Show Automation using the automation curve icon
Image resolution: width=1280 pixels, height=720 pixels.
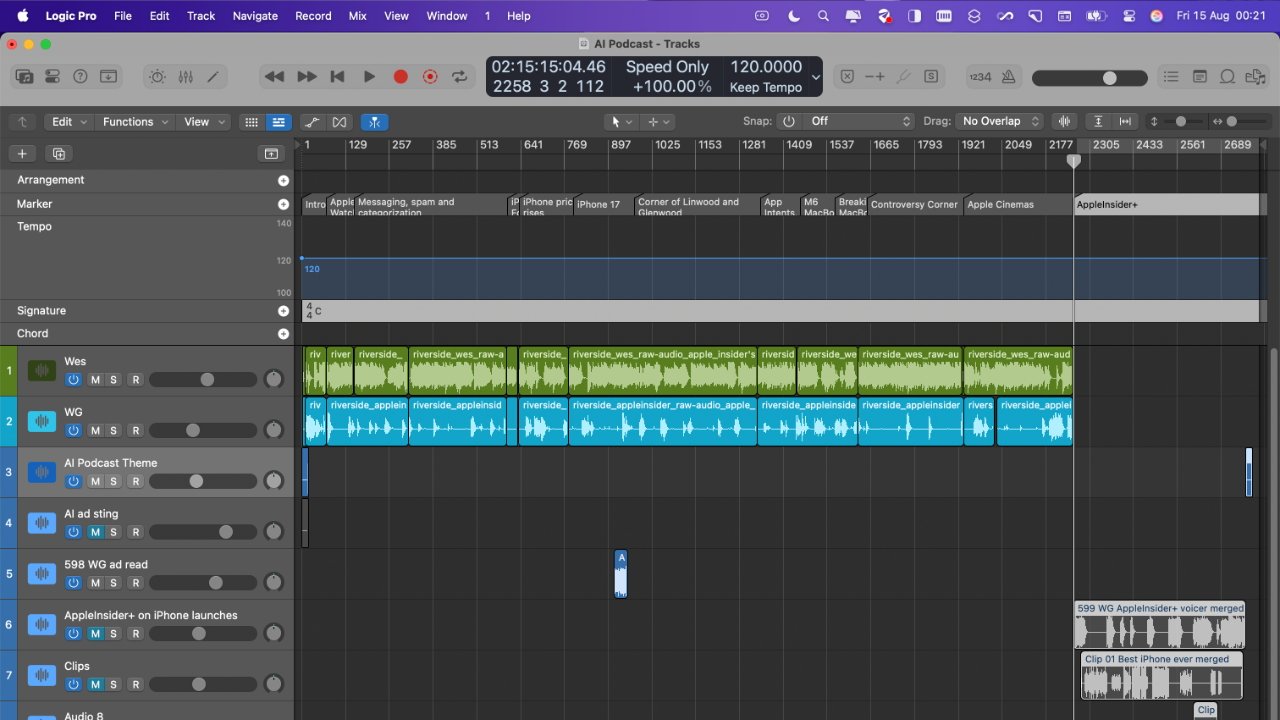(x=313, y=121)
